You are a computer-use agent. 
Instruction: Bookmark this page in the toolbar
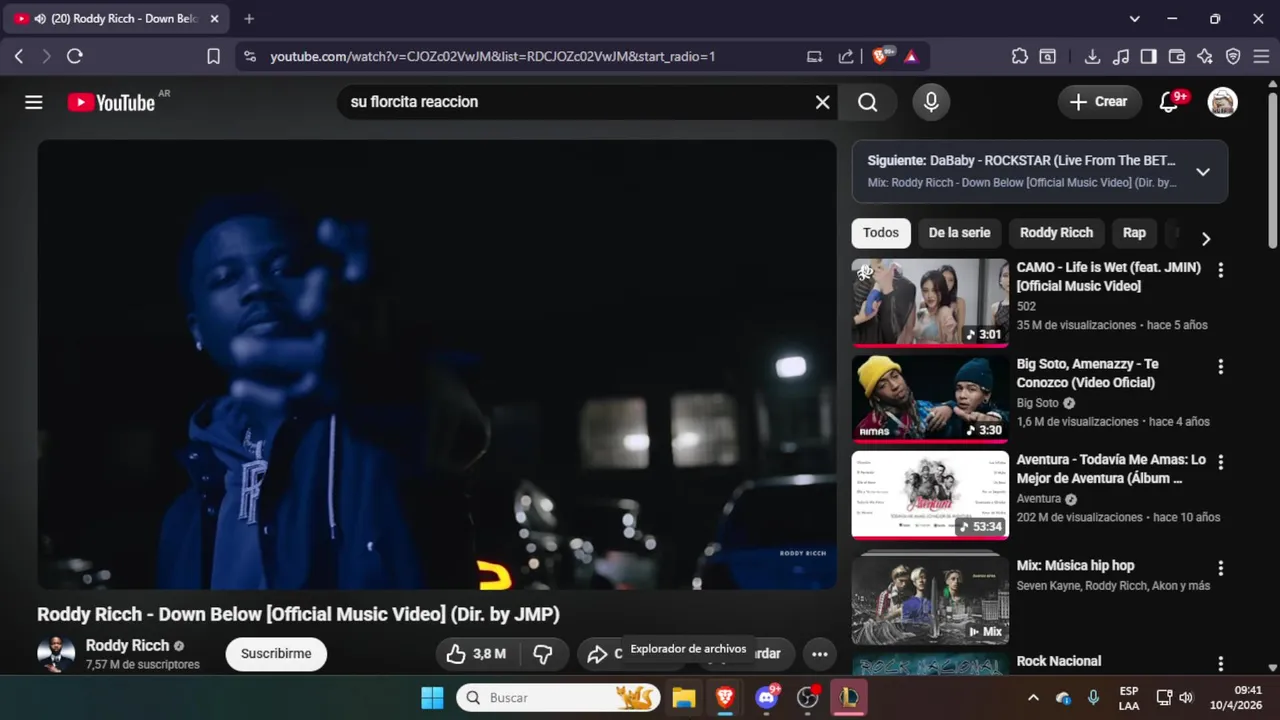coord(213,57)
